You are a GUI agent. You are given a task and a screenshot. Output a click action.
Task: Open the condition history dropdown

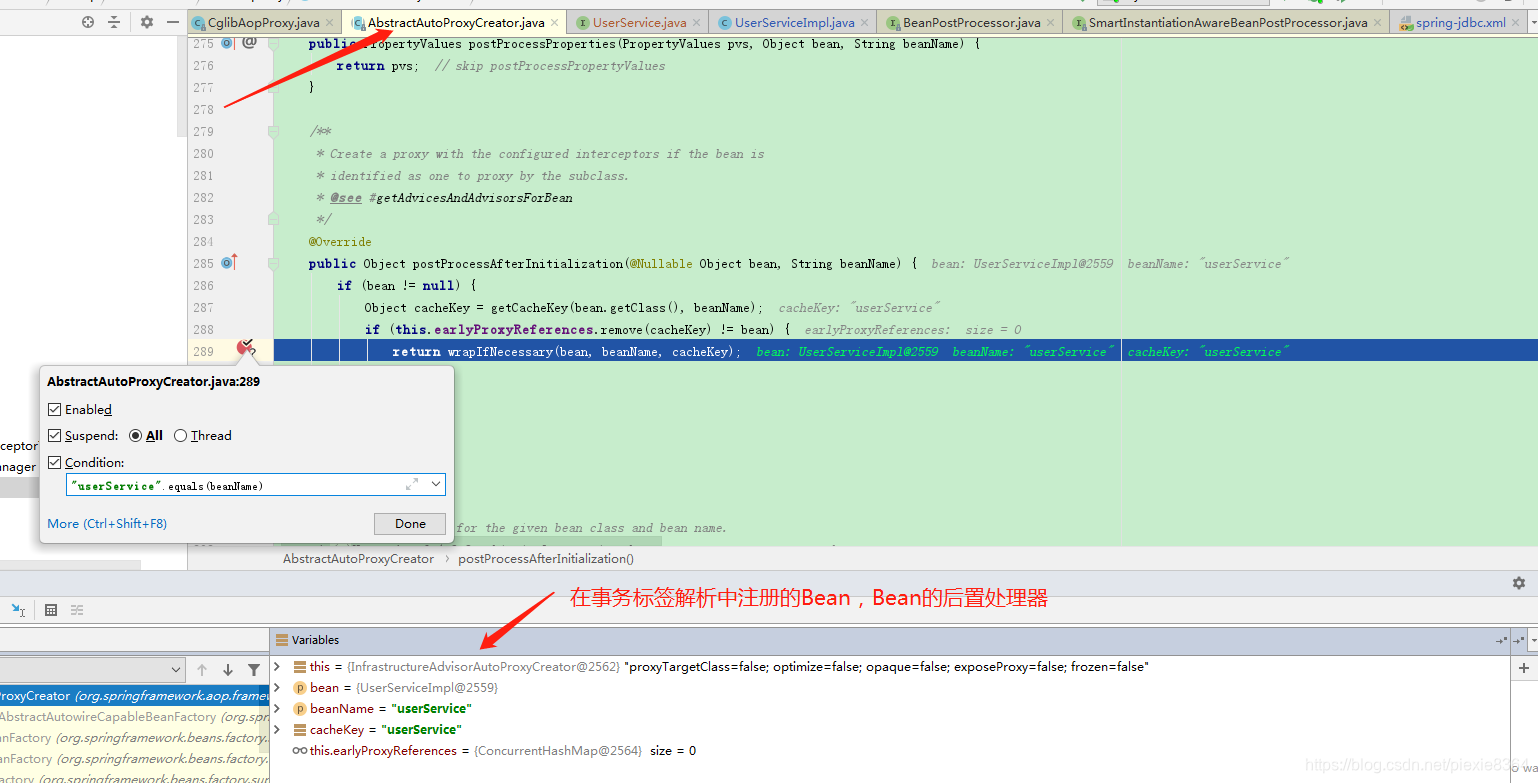436,485
